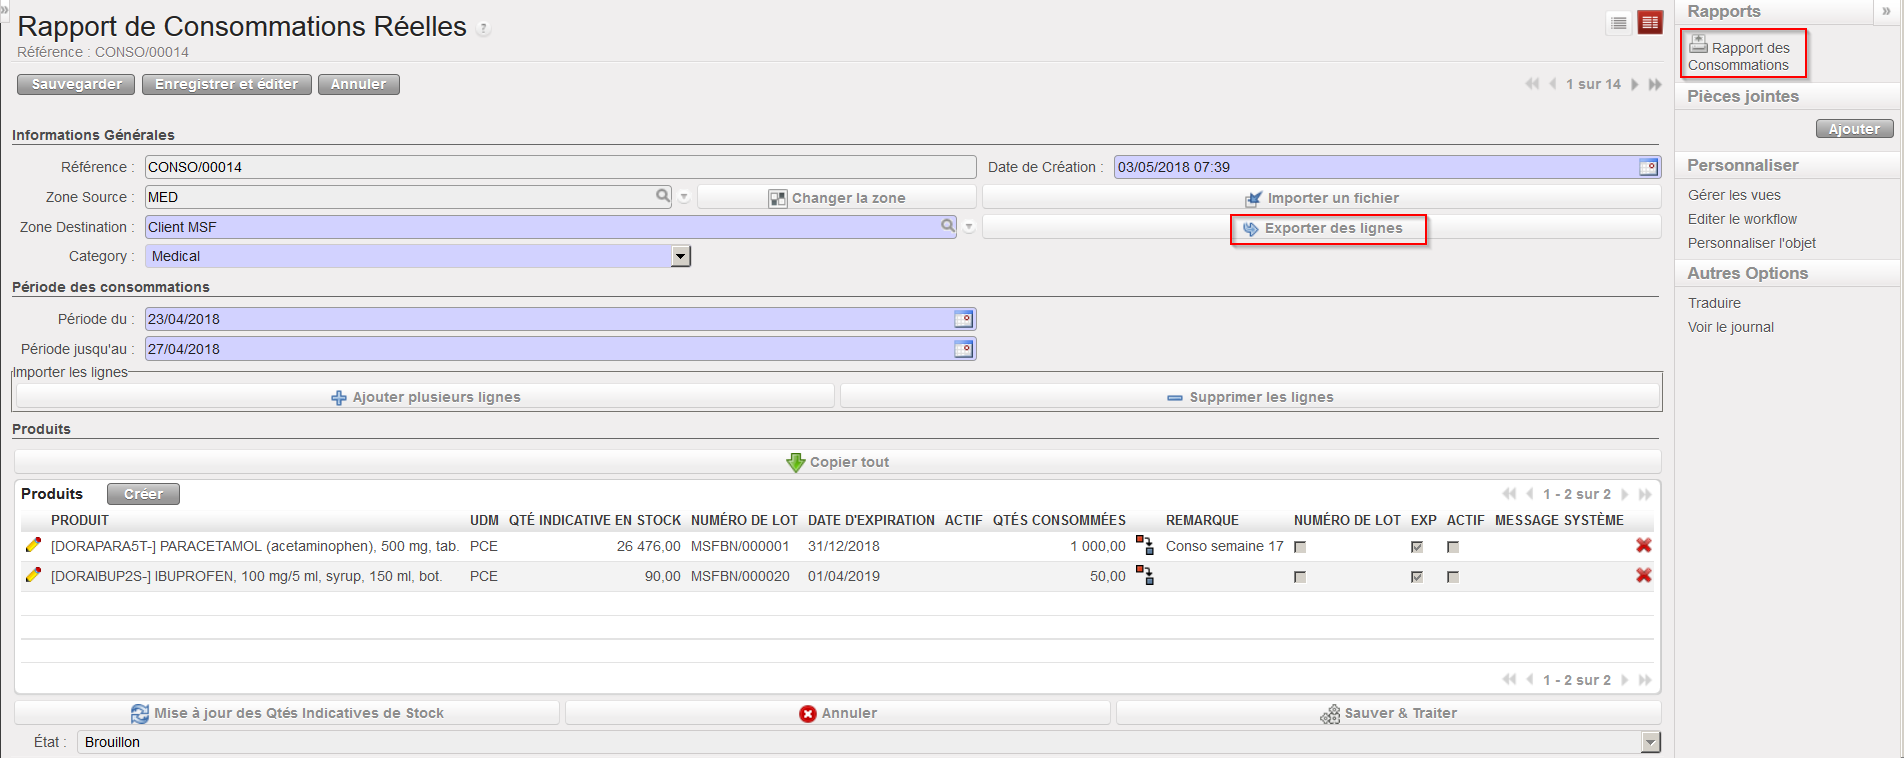Click the split-line icon in Paracetamol row

[x=1145, y=546]
